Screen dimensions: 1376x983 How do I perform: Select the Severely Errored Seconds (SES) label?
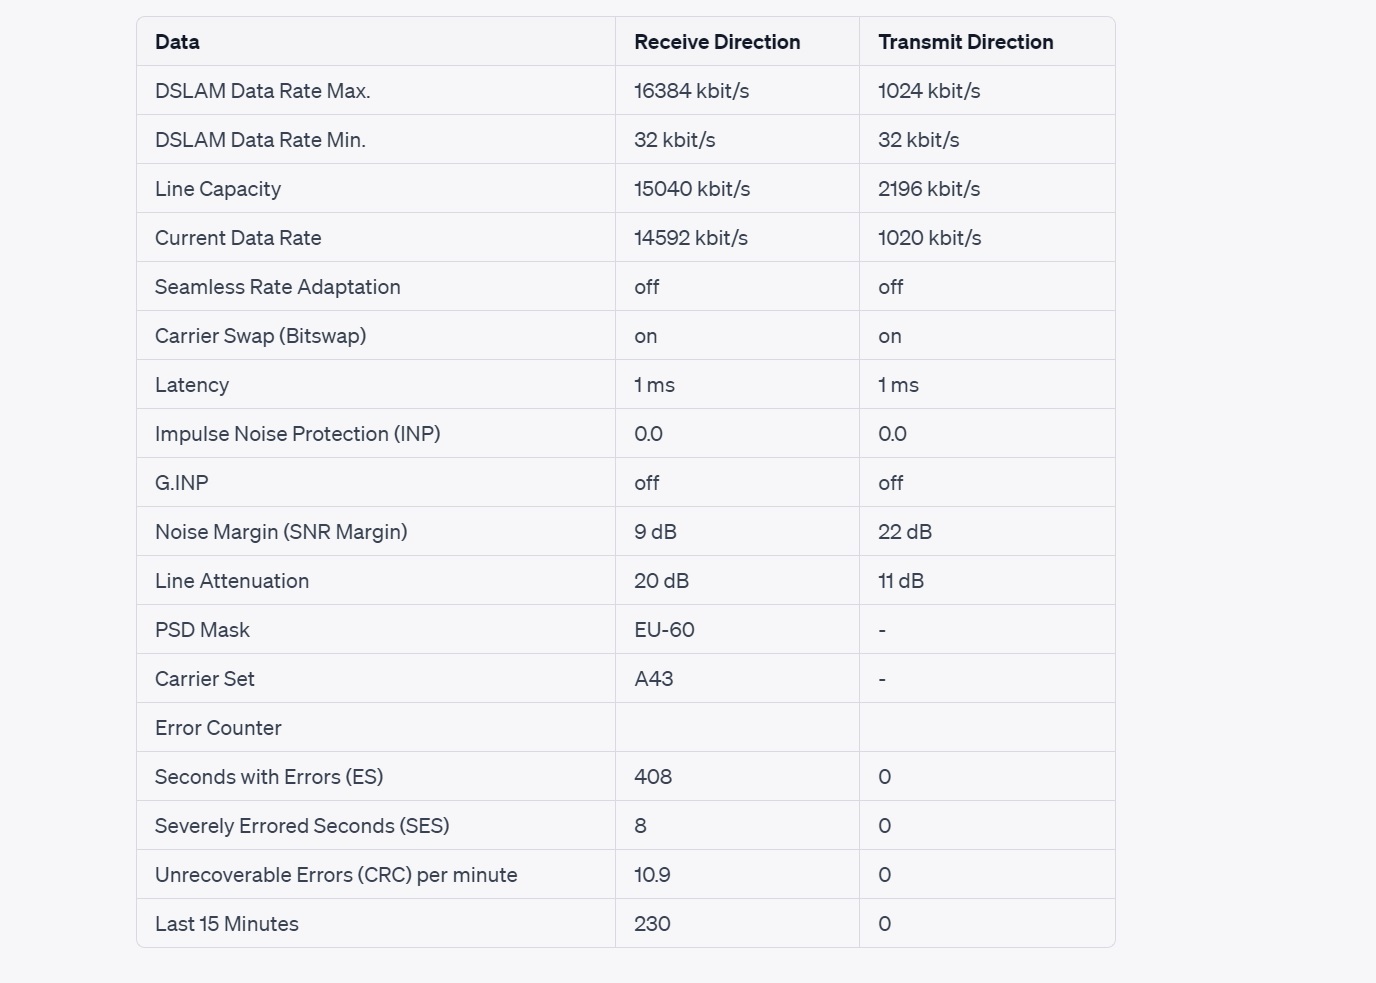[x=302, y=826]
